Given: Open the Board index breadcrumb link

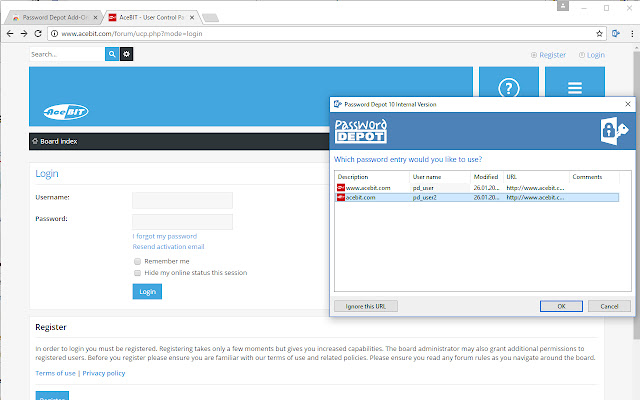Looking at the screenshot, I should click(x=57, y=142).
